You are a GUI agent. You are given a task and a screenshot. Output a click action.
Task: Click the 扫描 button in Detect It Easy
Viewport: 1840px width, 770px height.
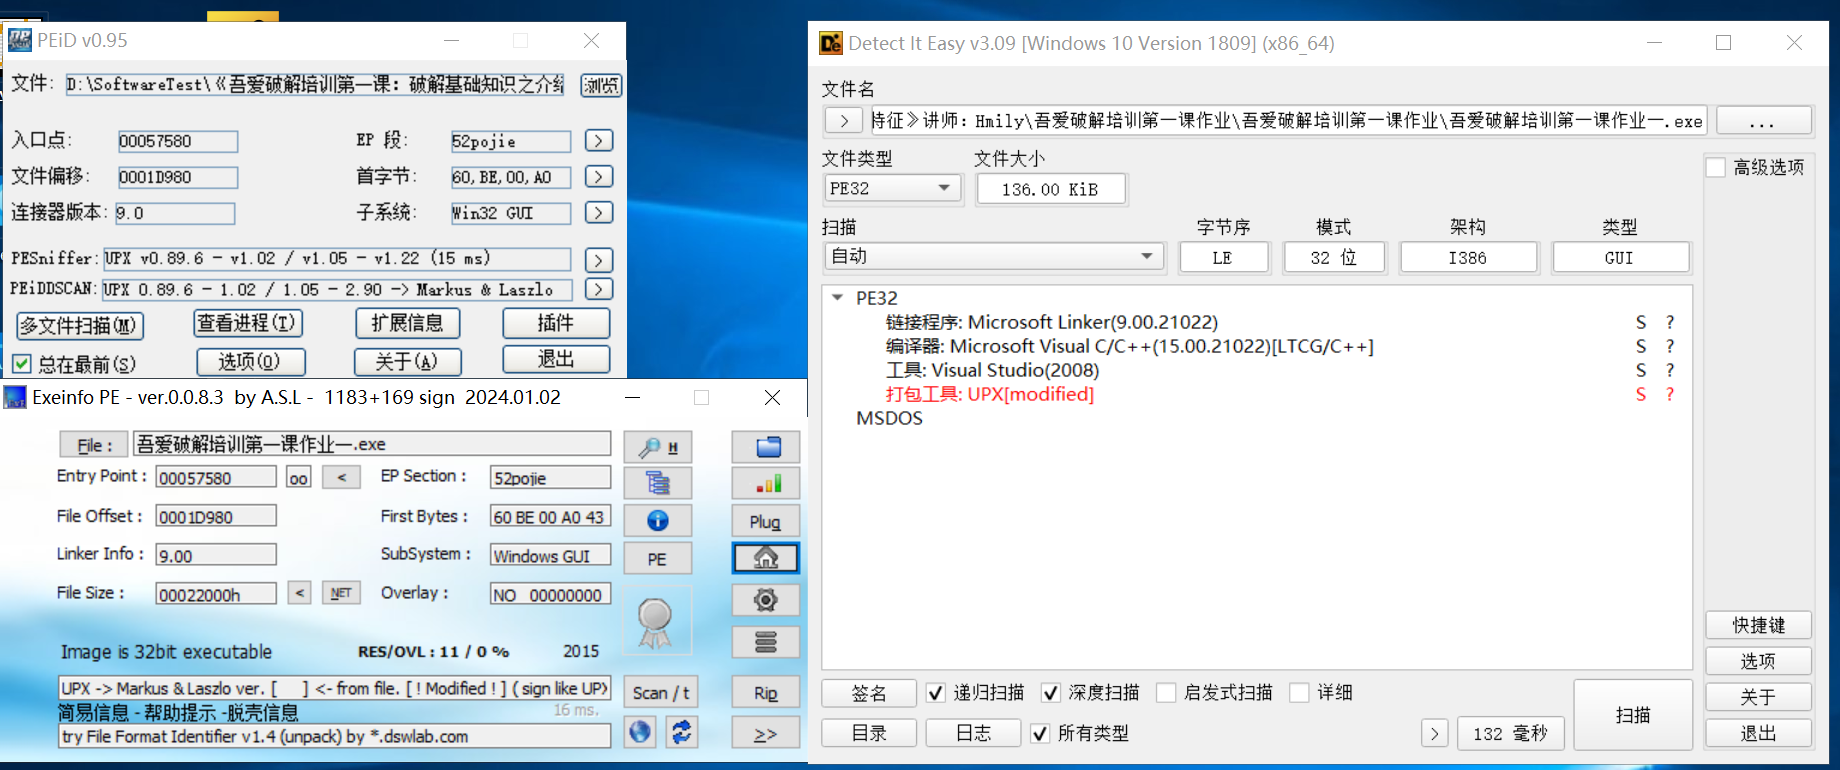coord(1633,714)
